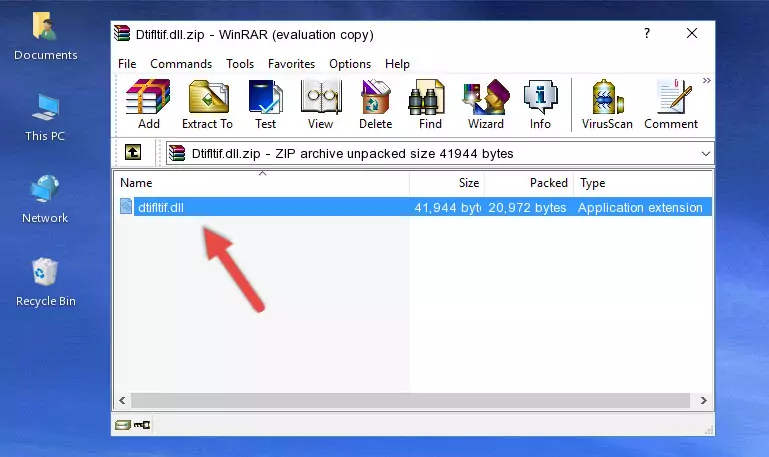Viewport: 769px width, 457px height.
Task: Open the Help menu
Action: (x=397, y=64)
